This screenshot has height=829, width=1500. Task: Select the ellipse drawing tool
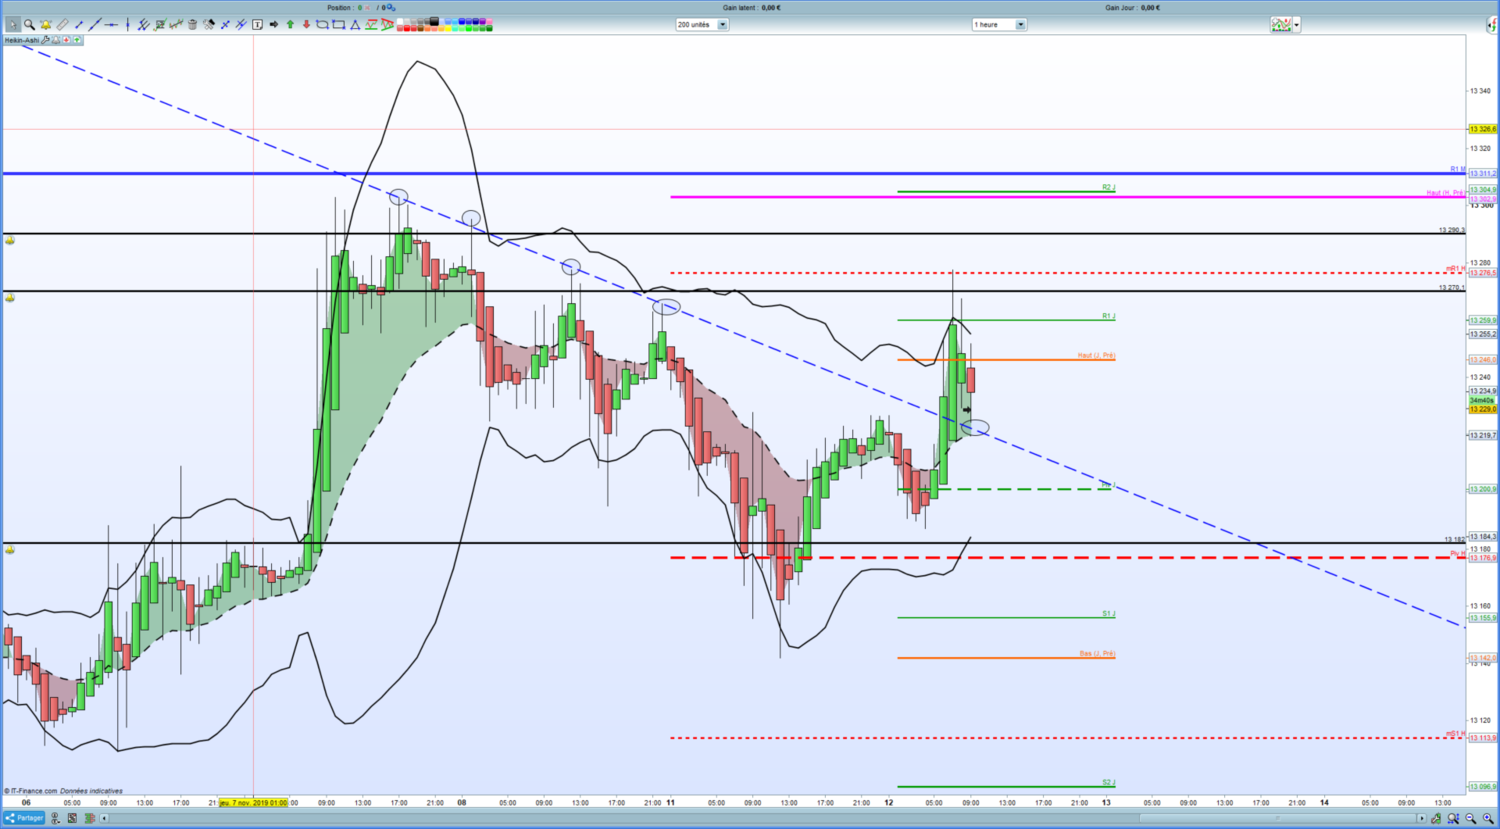coord(322,24)
